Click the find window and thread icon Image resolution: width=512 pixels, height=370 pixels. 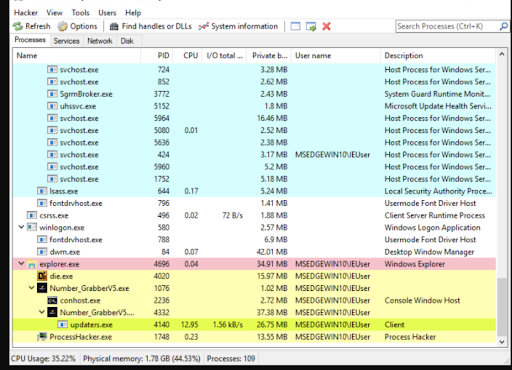tap(311, 26)
